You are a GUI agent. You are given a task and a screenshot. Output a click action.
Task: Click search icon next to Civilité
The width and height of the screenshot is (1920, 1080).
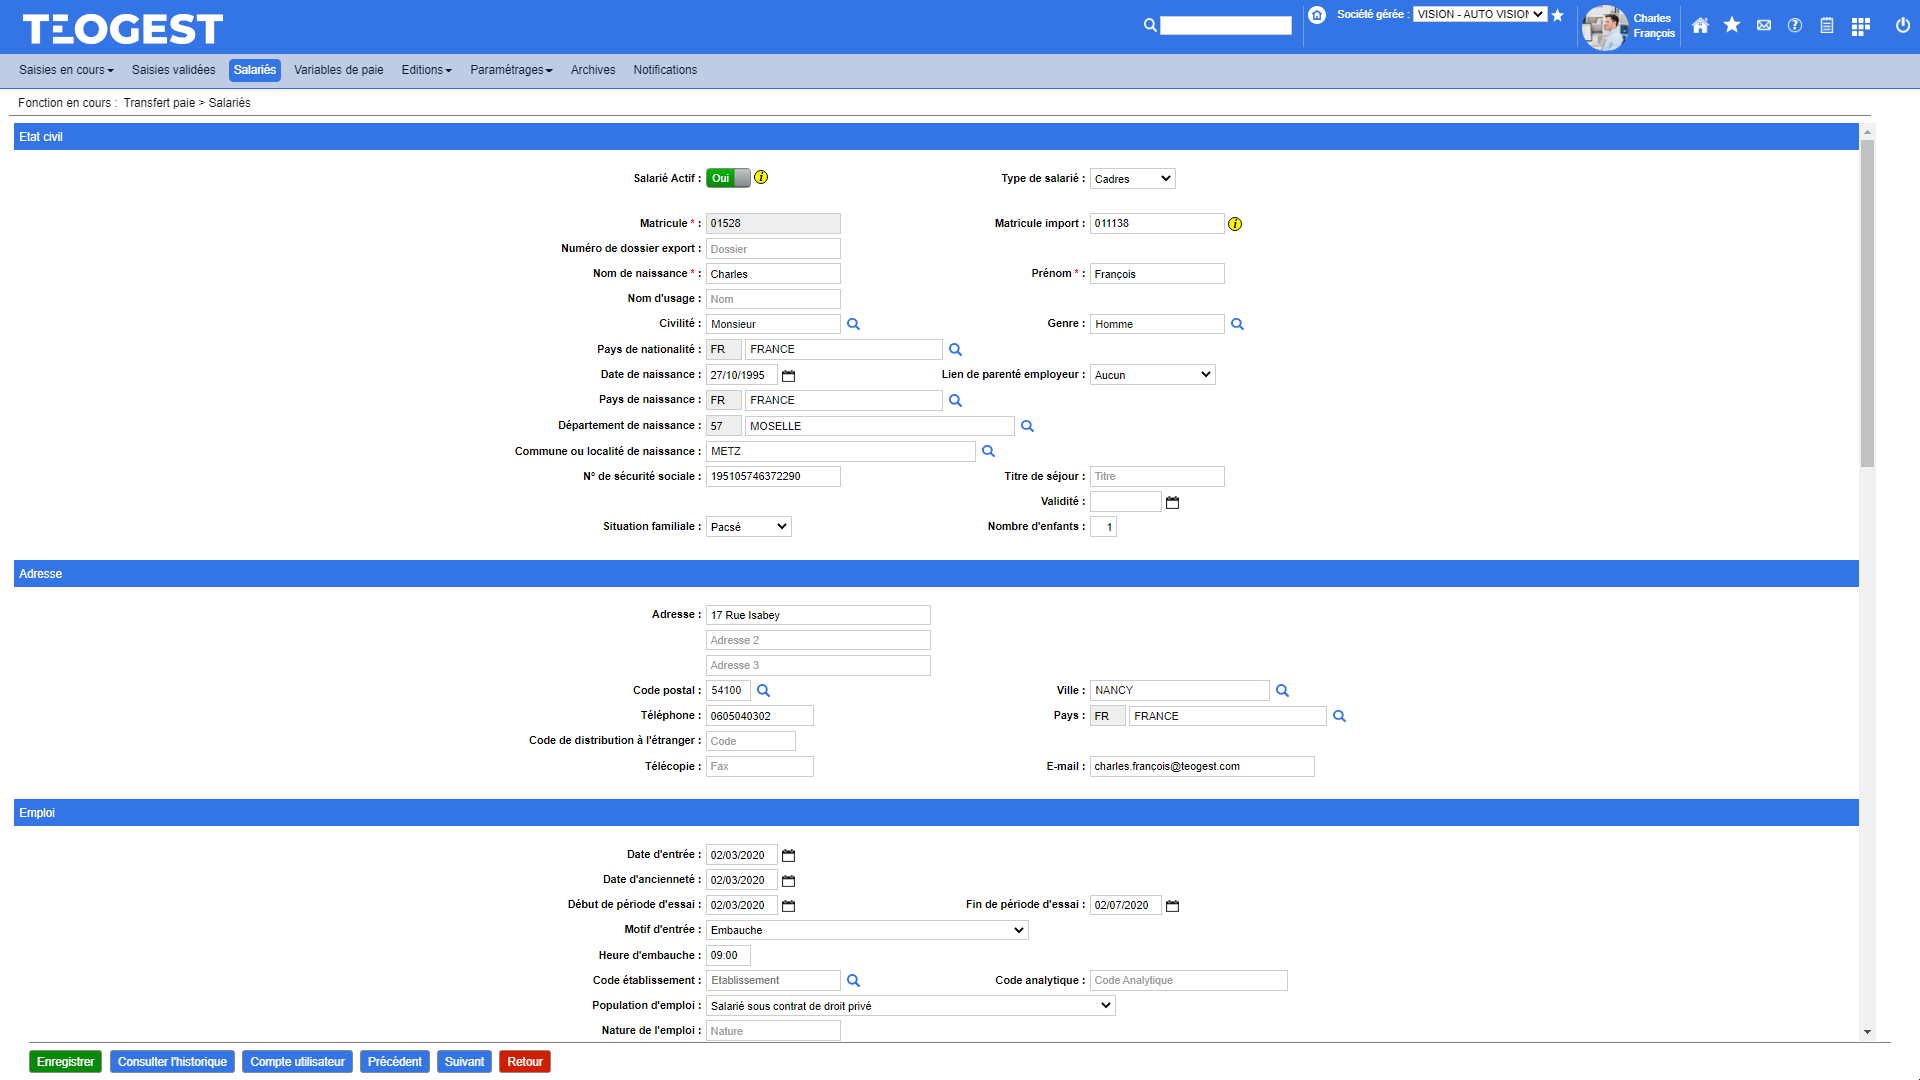click(x=853, y=324)
